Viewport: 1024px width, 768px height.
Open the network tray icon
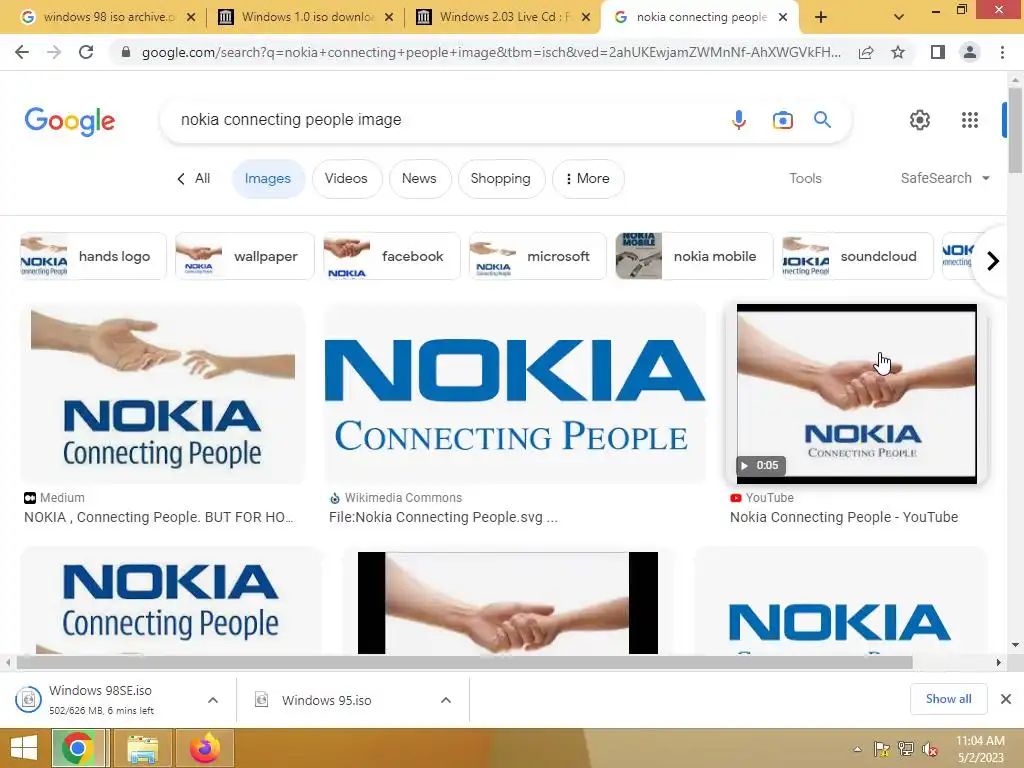click(x=906, y=749)
